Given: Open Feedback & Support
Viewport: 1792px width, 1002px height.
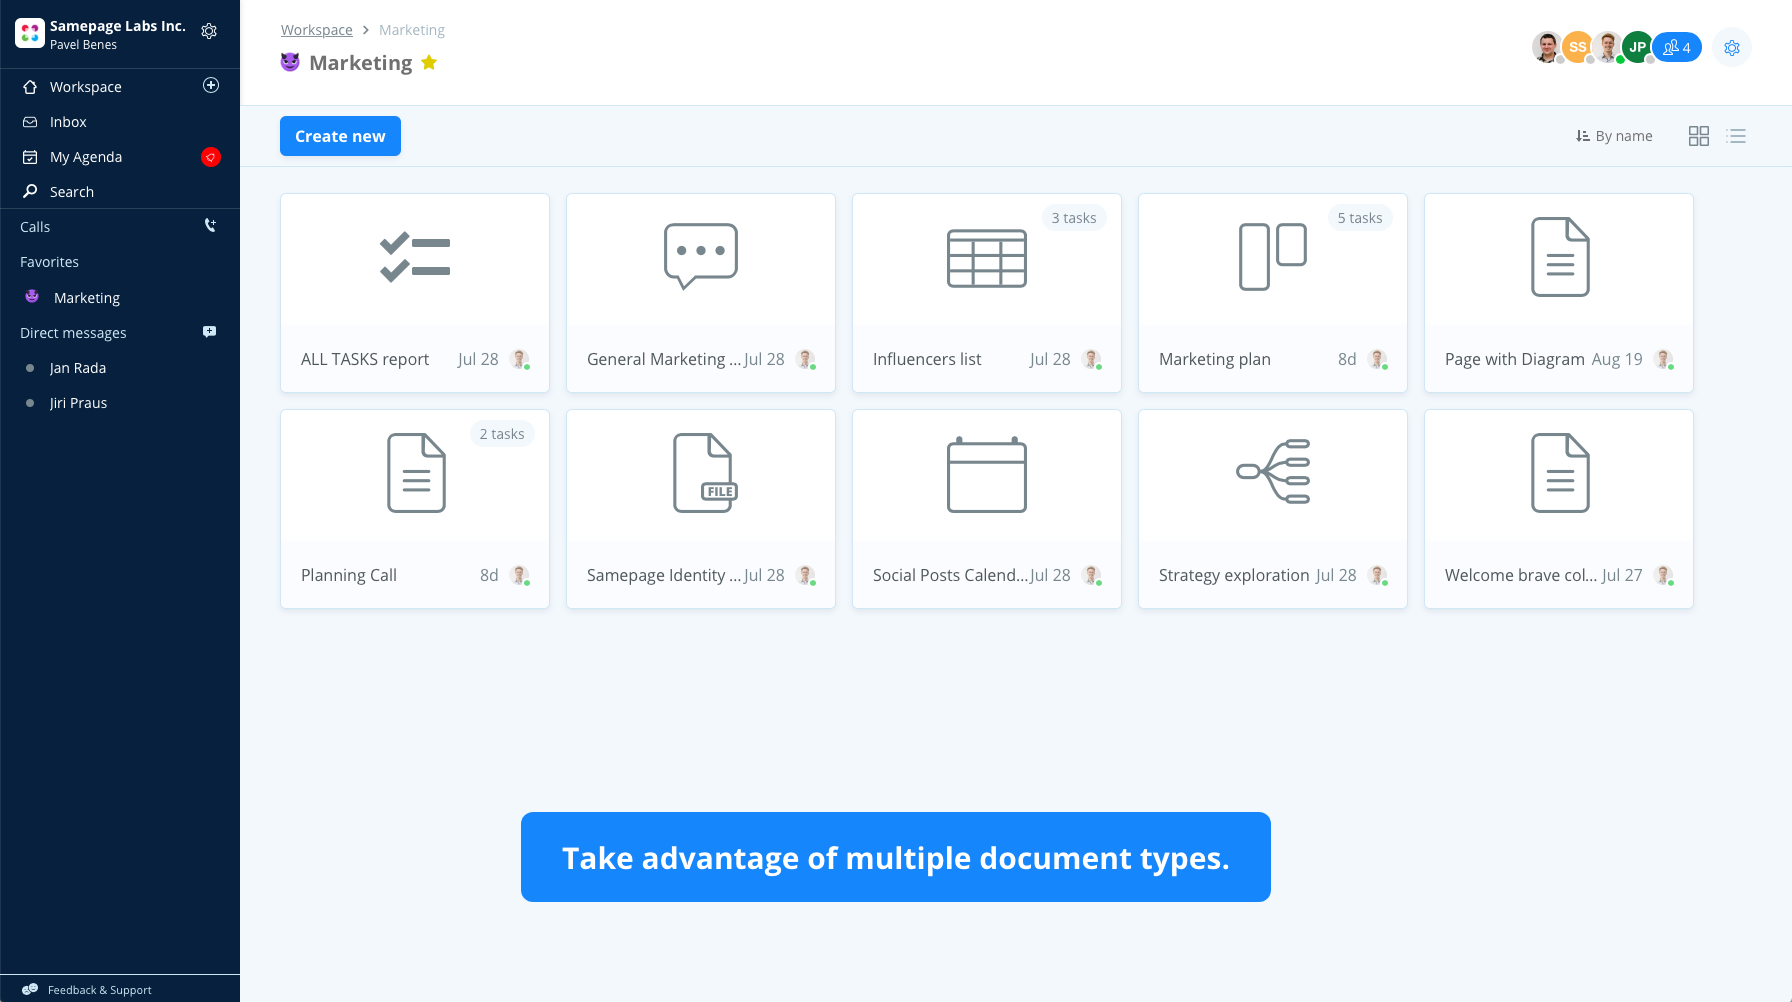Looking at the screenshot, I should coord(100,990).
